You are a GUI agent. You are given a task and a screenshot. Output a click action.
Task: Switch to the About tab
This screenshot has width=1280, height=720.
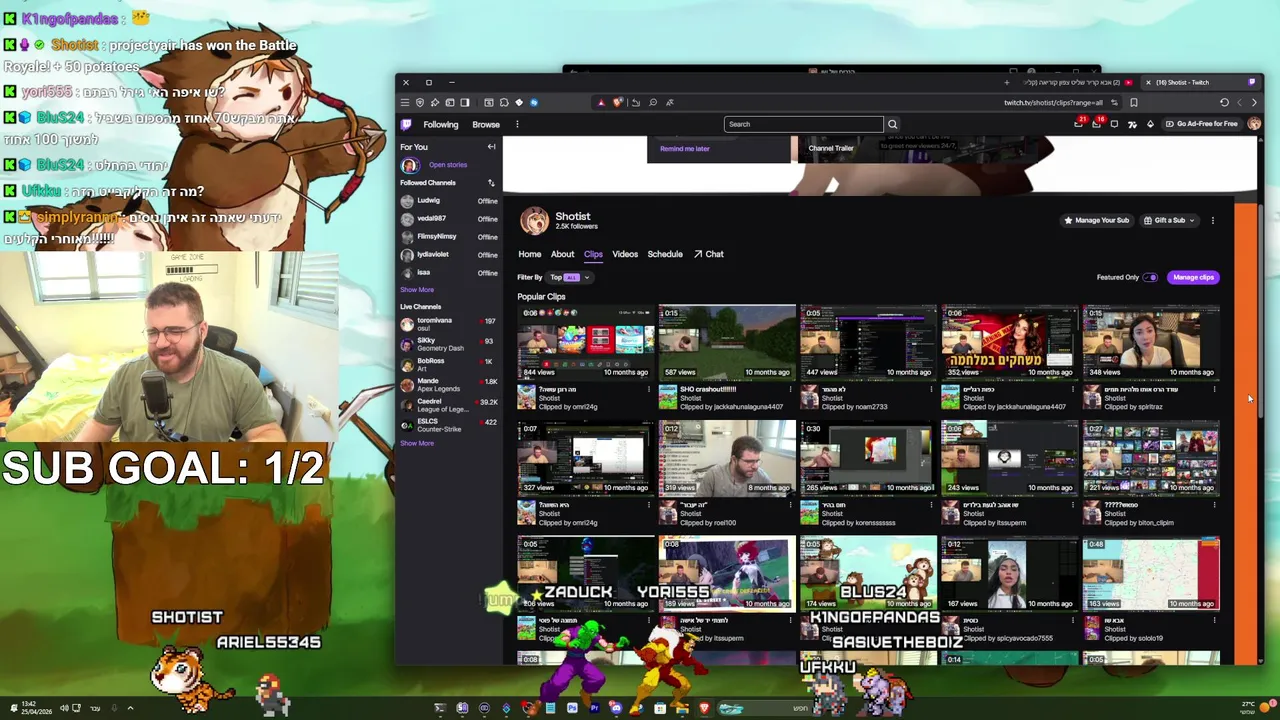click(562, 254)
